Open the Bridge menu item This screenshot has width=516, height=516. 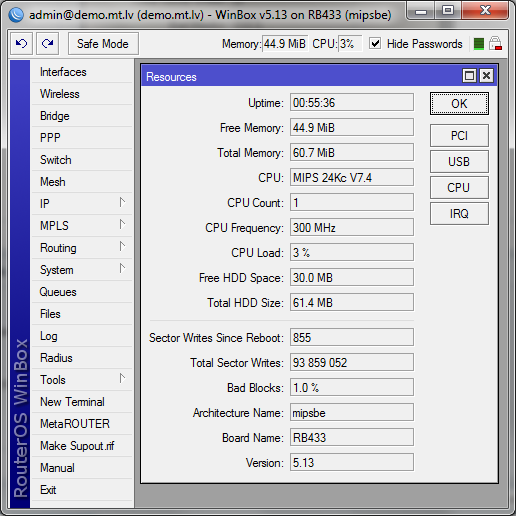coord(82,116)
